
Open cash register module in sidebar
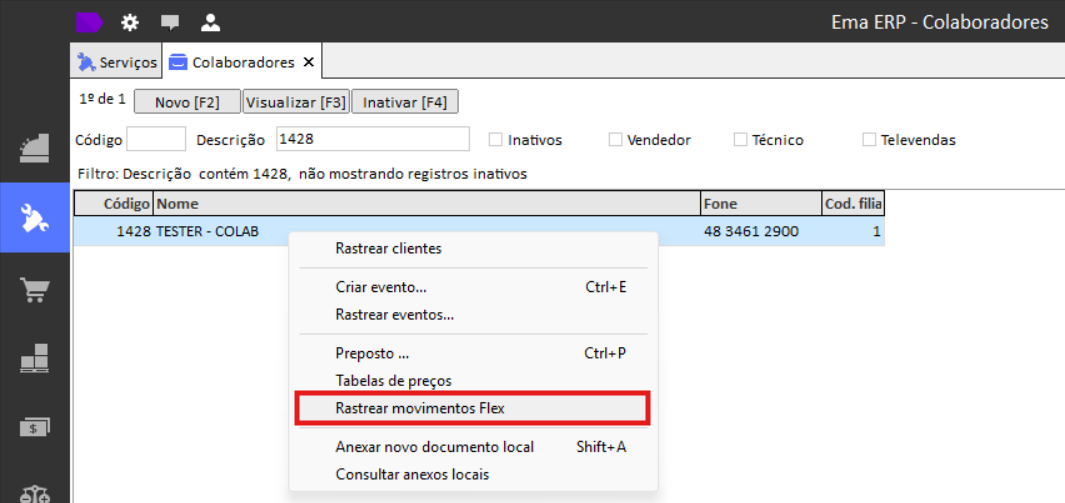35,149
